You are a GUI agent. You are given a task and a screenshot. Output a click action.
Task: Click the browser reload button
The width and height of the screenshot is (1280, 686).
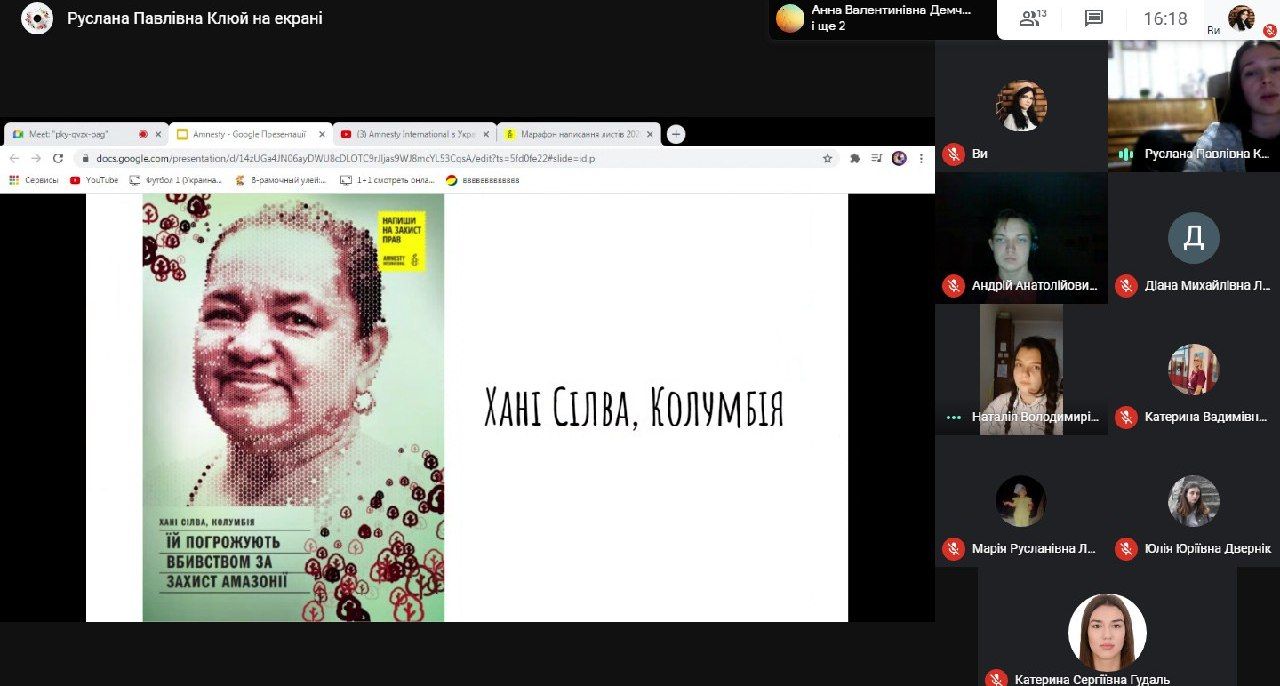58,158
